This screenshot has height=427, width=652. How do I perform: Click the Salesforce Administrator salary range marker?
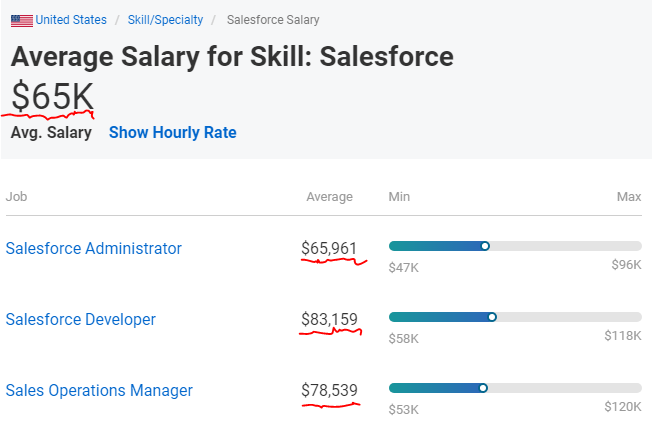[x=485, y=246]
